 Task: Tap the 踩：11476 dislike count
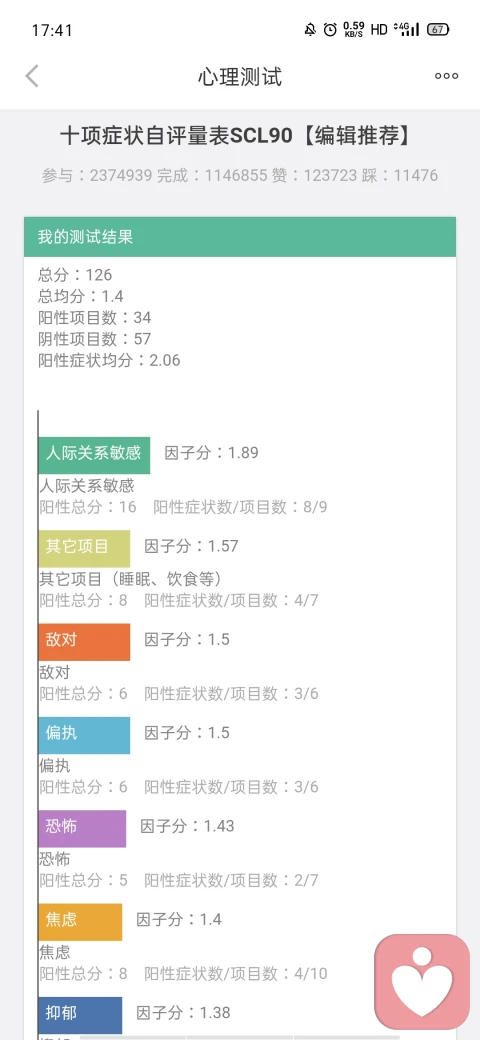400,176
